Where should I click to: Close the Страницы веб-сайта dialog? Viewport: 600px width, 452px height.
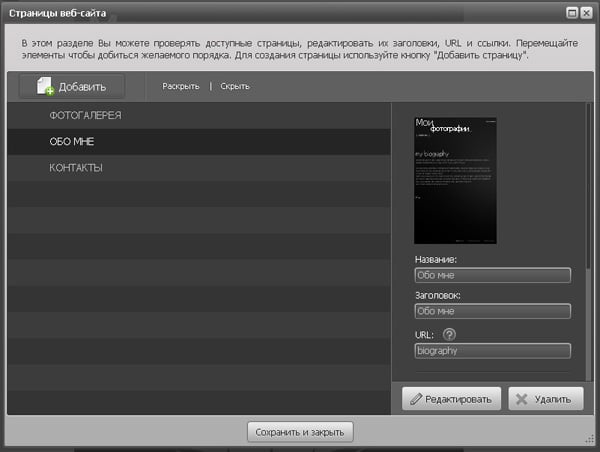(586, 13)
